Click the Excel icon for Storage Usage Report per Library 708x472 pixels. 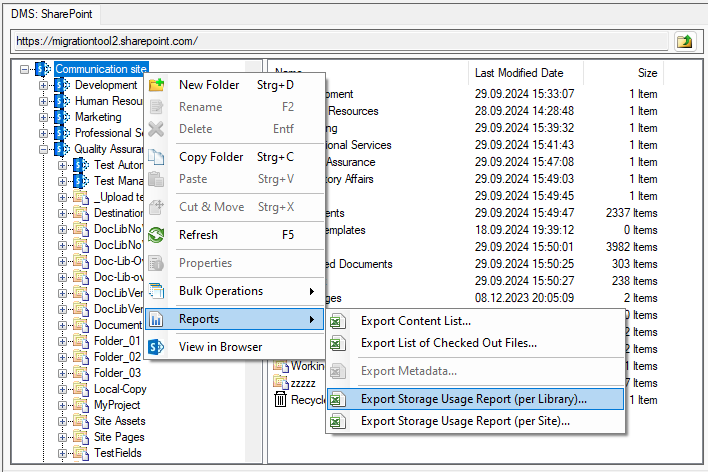337,399
